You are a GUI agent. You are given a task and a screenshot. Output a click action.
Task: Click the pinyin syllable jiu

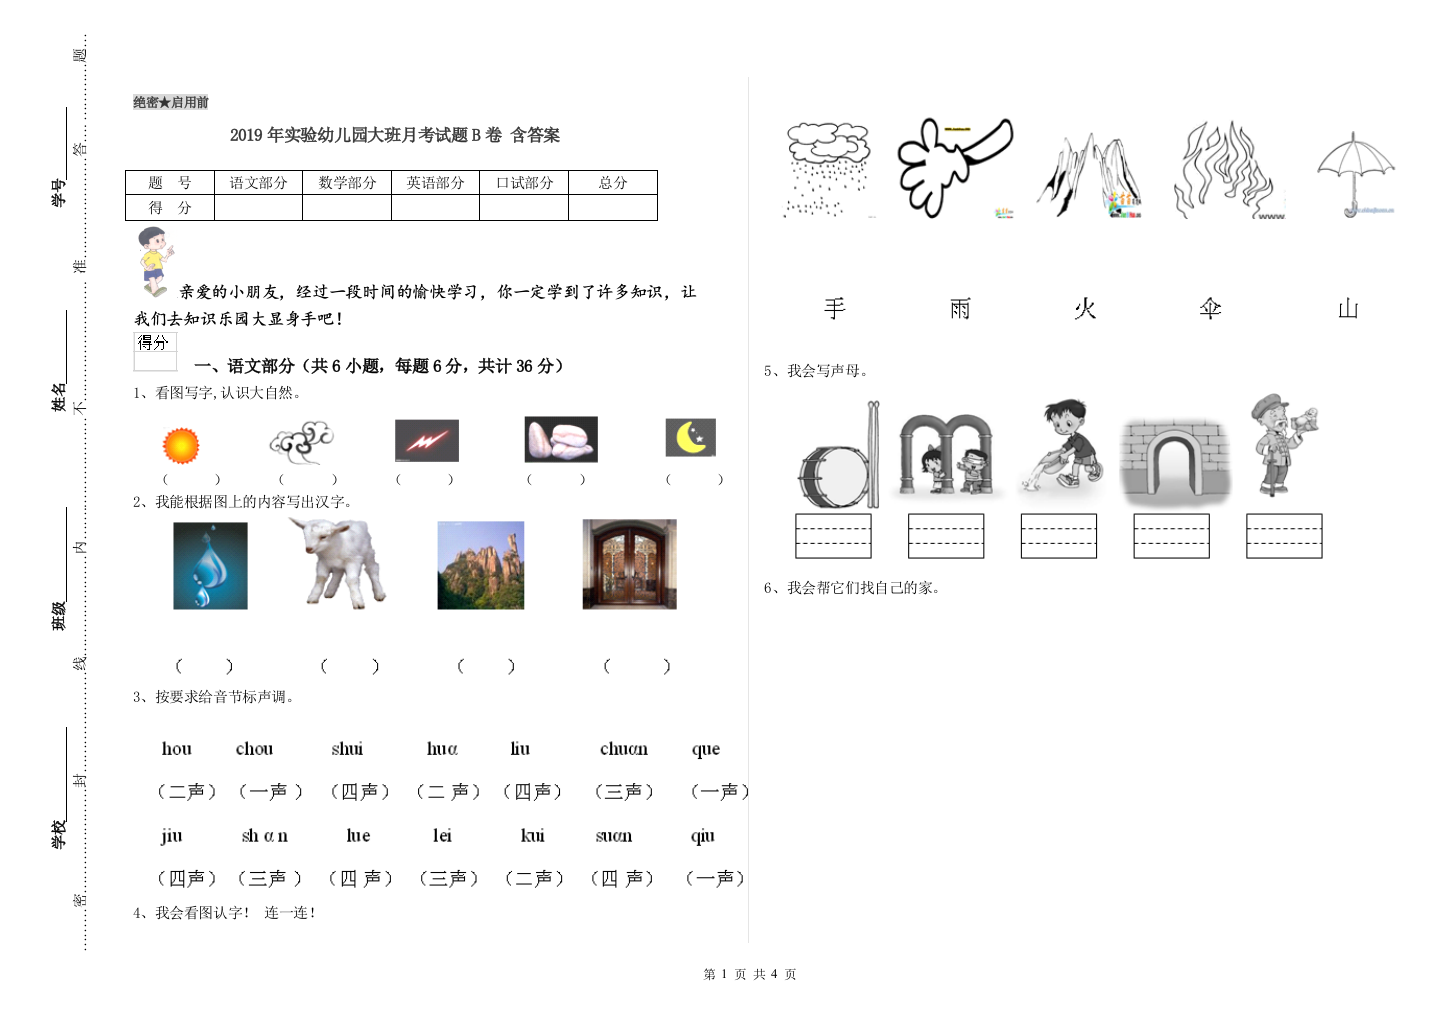[172, 835]
